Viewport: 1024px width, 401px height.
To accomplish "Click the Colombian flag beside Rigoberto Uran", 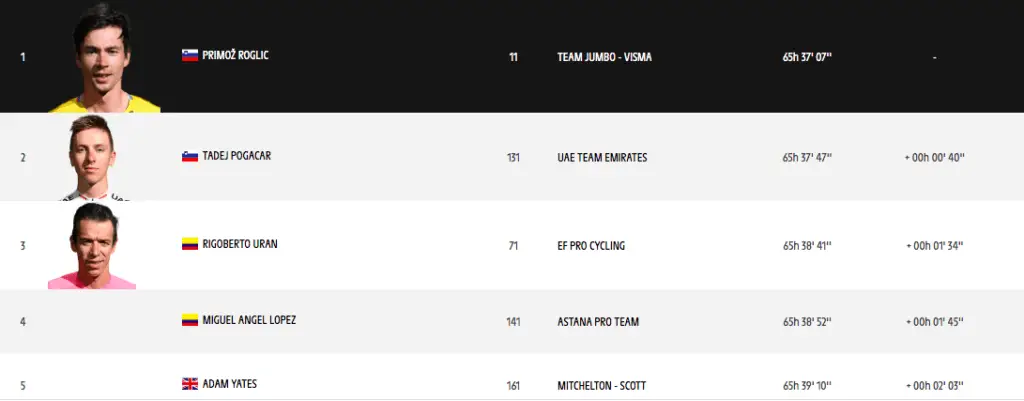I will (190, 244).
